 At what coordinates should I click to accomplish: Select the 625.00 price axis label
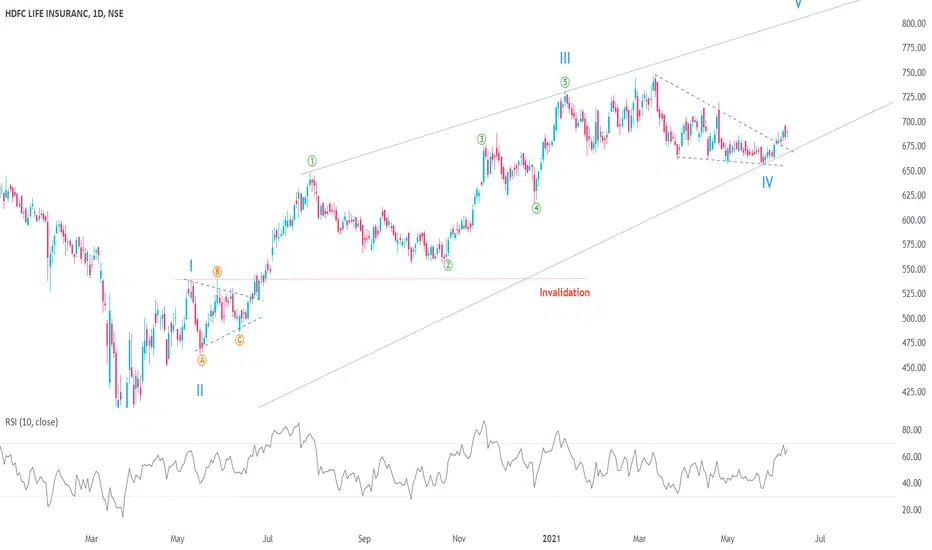914,195
